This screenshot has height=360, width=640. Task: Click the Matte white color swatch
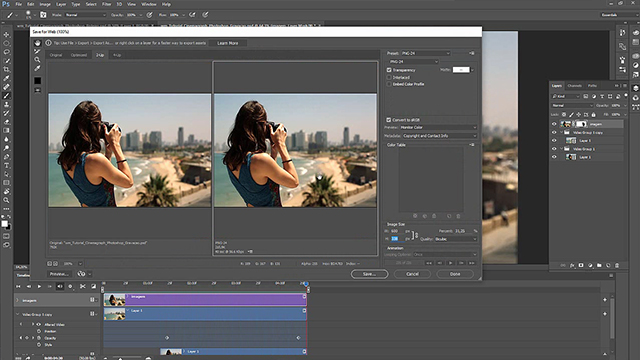[461, 70]
